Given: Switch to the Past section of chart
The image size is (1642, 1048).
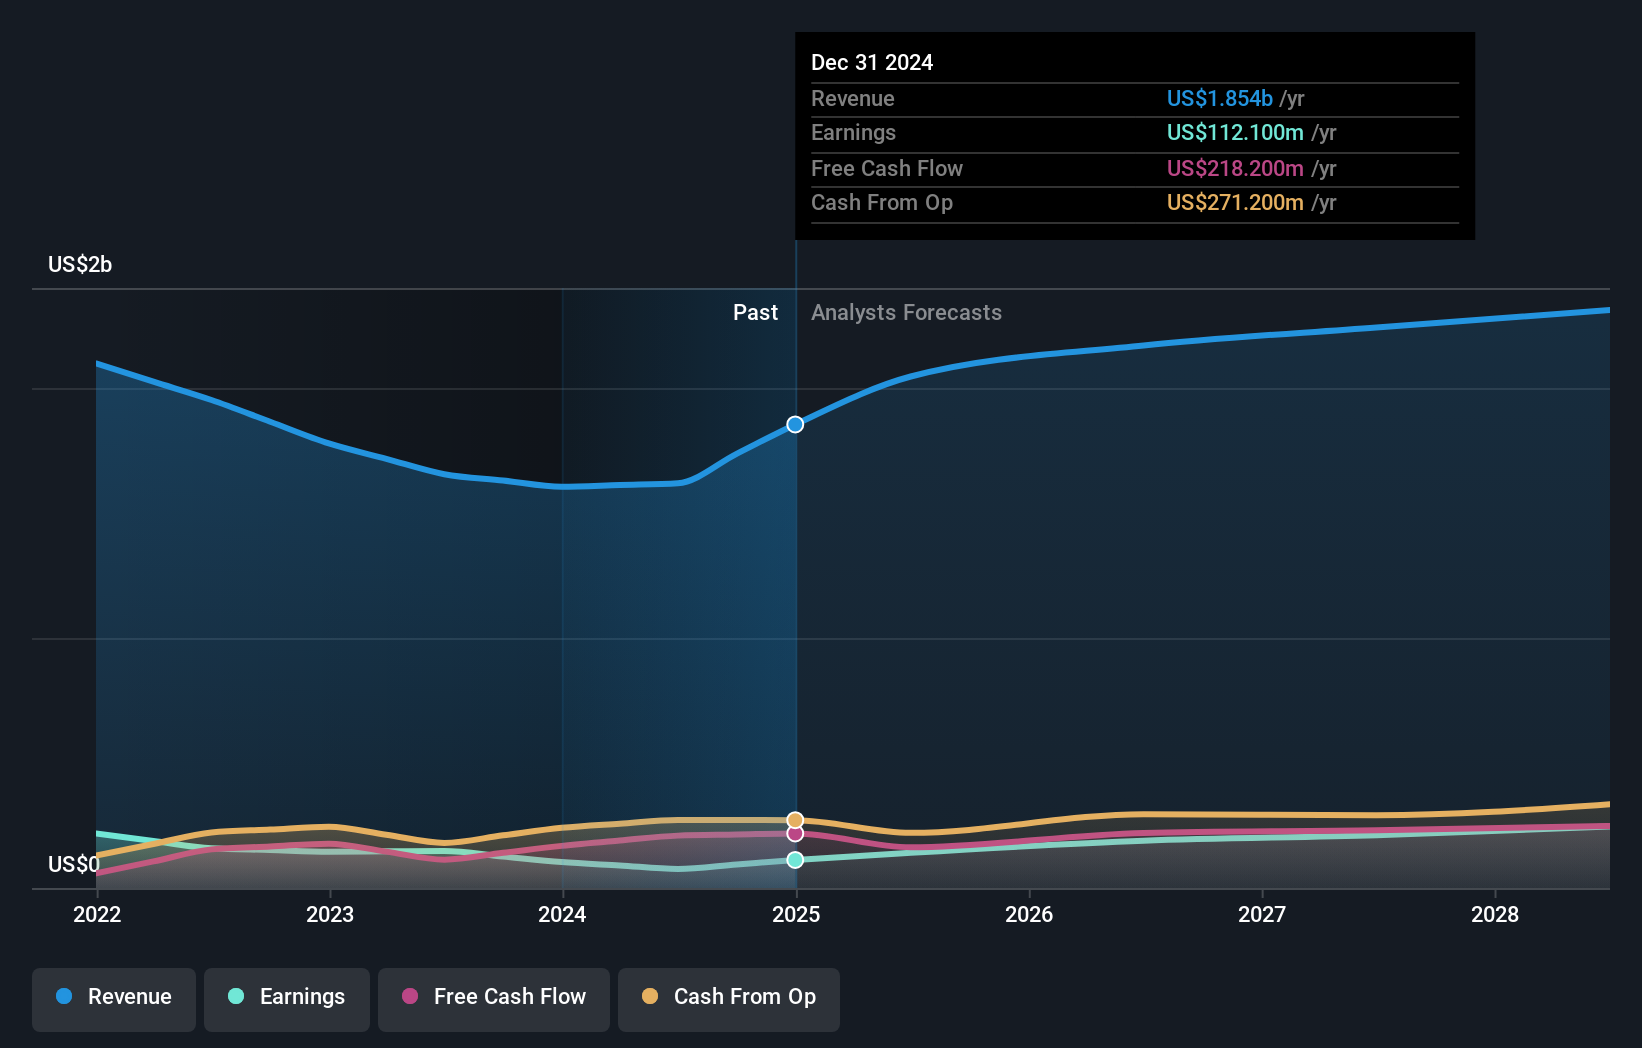Looking at the screenshot, I should [x=755, y=312].
